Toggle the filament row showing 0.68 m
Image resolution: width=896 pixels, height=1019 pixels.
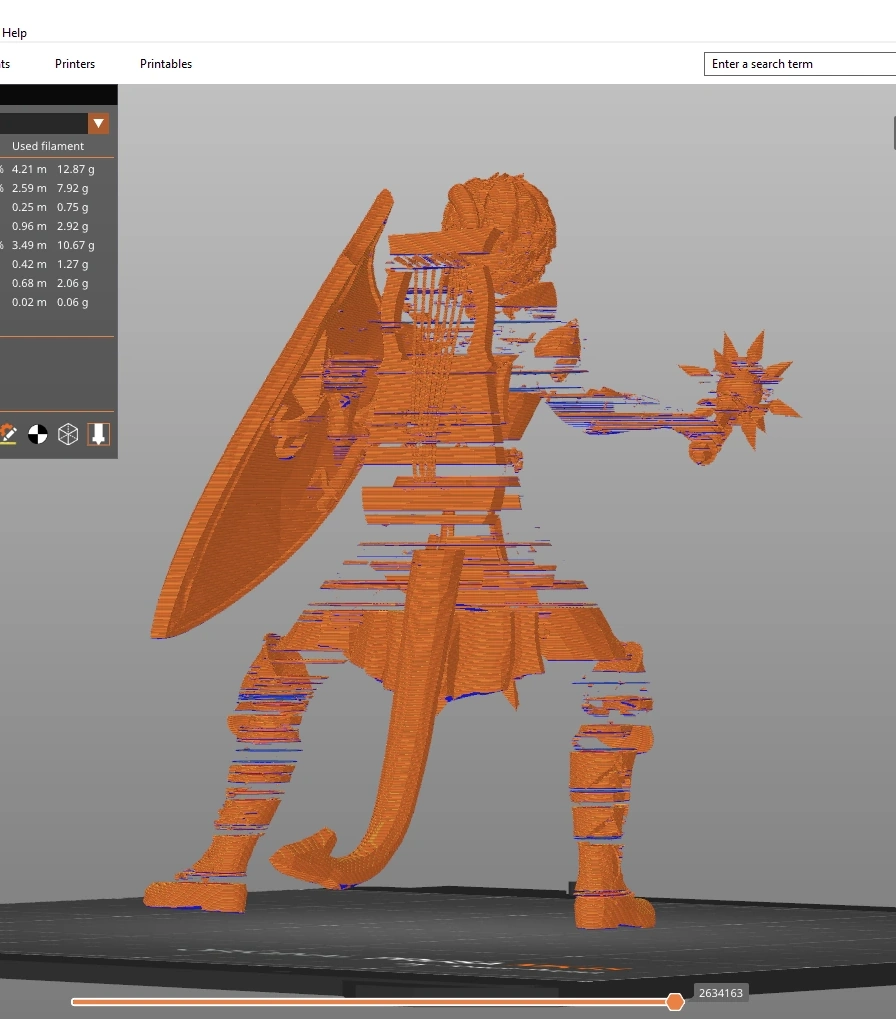[x=29, y=283]
